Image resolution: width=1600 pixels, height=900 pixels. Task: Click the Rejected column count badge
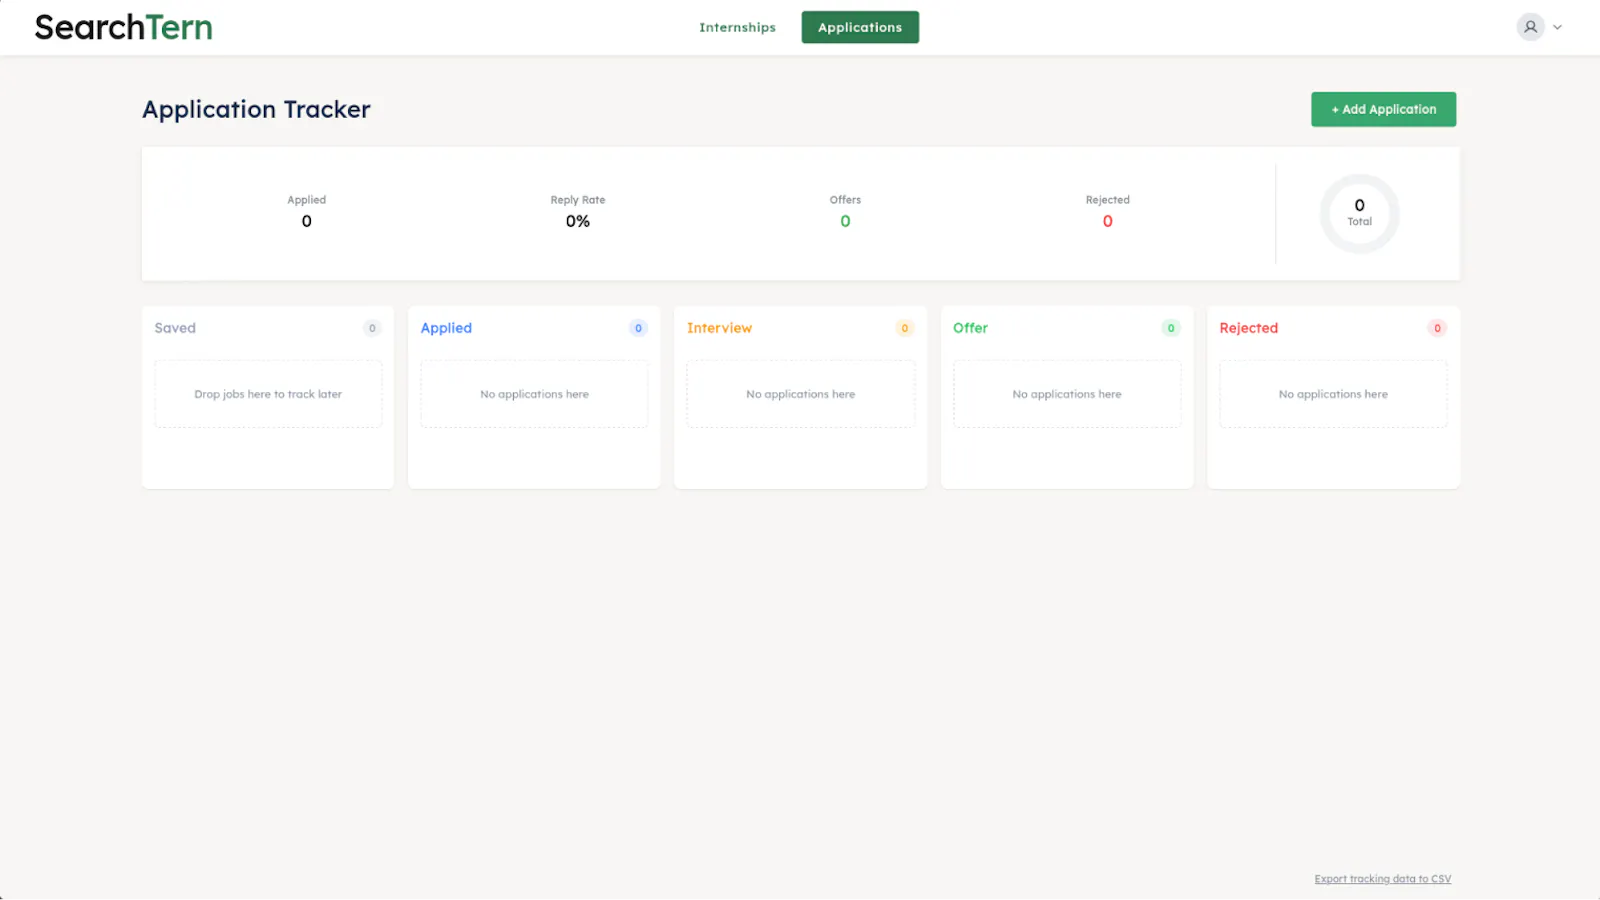coord(1437,328)
